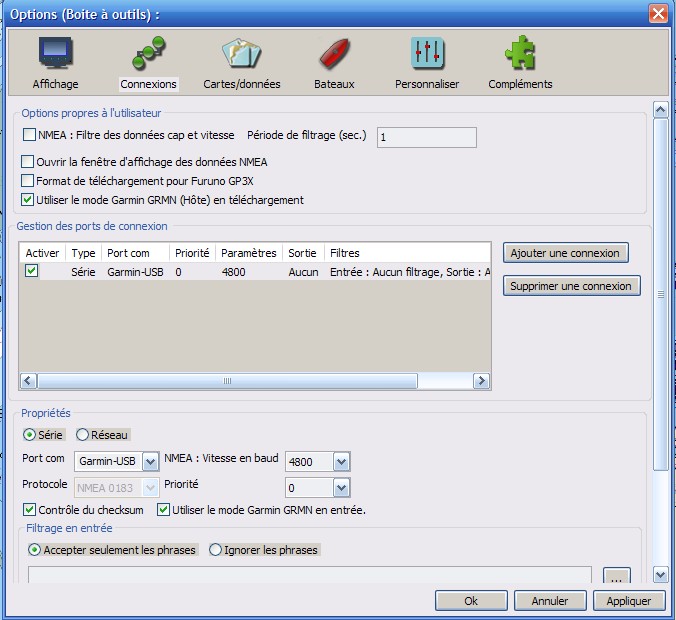The width and height of the screenshot is (676, 620).
Task: Click the red Bateaux boat icon
Action: [333, 54]
